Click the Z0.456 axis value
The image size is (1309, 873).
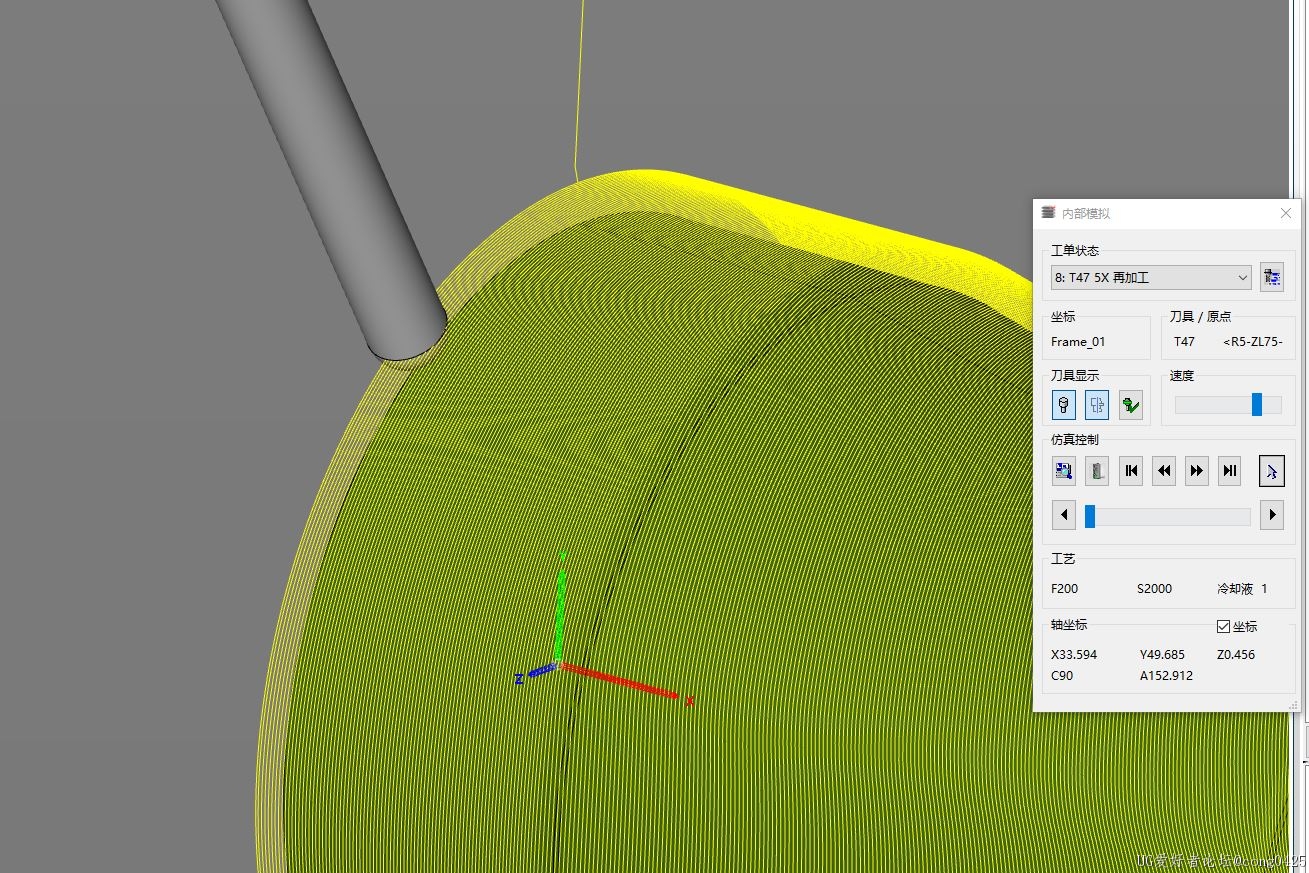pos(1236,655)
